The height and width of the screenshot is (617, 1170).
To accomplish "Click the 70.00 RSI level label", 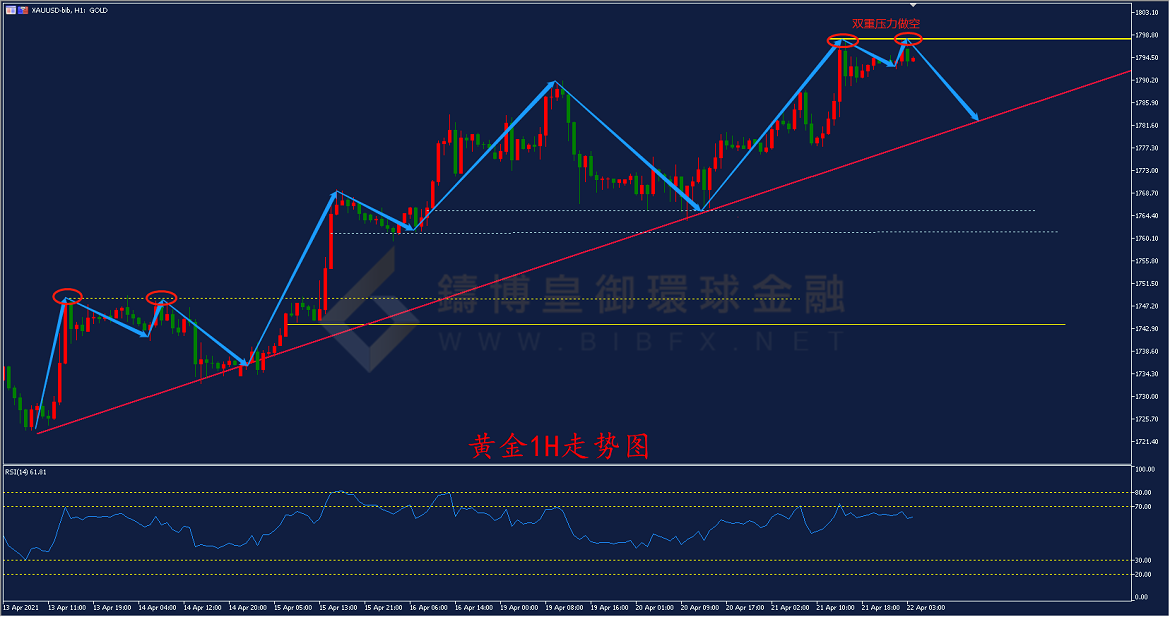I will click(1144, 506).
